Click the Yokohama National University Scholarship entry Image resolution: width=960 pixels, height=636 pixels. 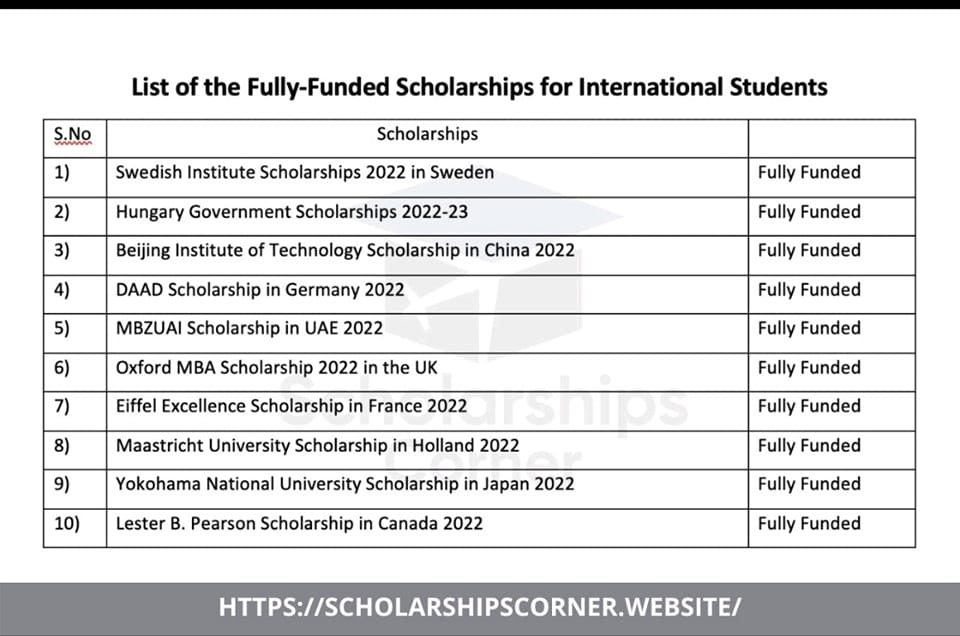[x=345, y=484]
